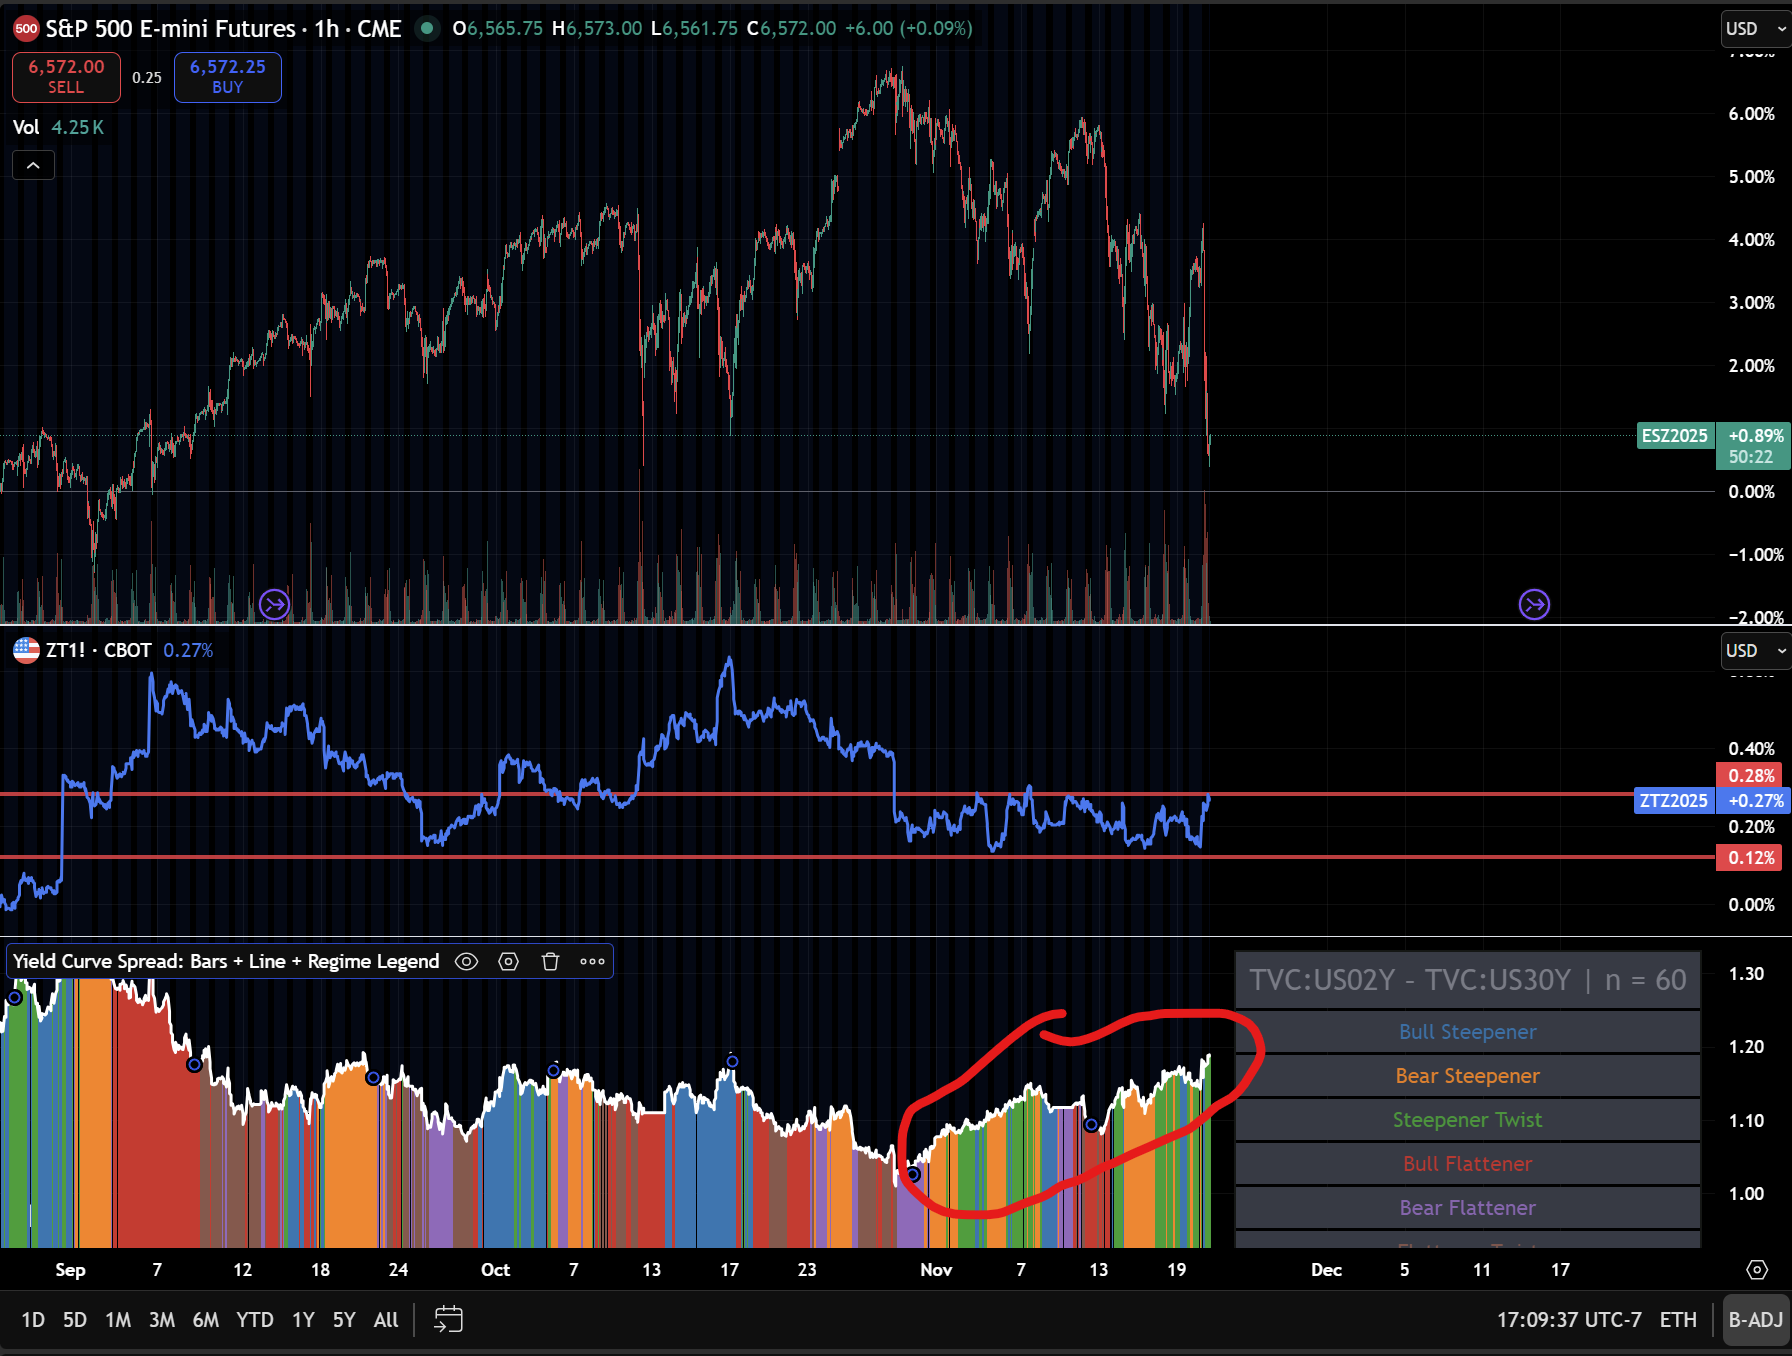
Task: Select the YTD timeframe
Action: click(255, 1319)
